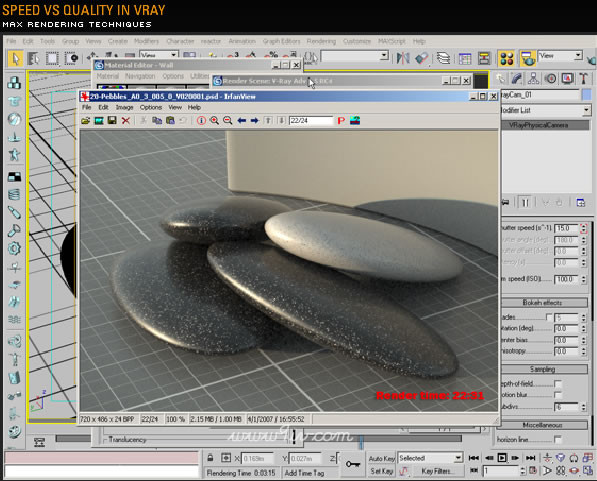This screenshot has width=597, height=481.
Task: Switch to the Hierarchy command panel tab
Action: pyautogui.click(x=533, y=78)
